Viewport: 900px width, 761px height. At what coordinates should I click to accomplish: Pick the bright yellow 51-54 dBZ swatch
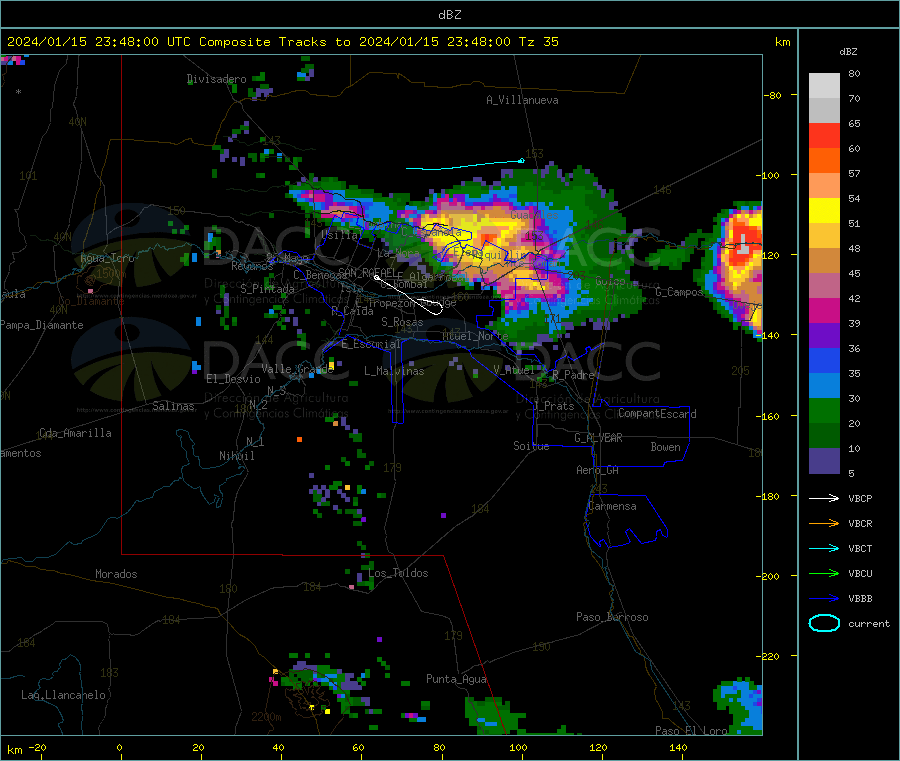click(824, 211)
